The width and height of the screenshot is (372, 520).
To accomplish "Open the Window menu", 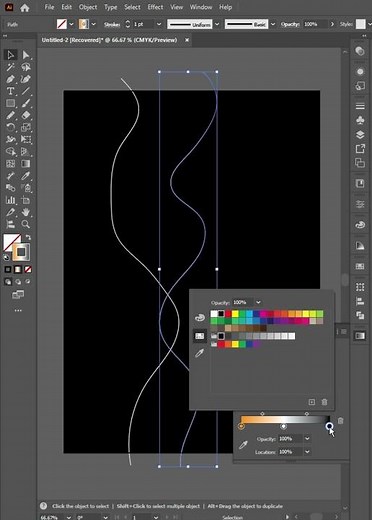I will (201, 7).
